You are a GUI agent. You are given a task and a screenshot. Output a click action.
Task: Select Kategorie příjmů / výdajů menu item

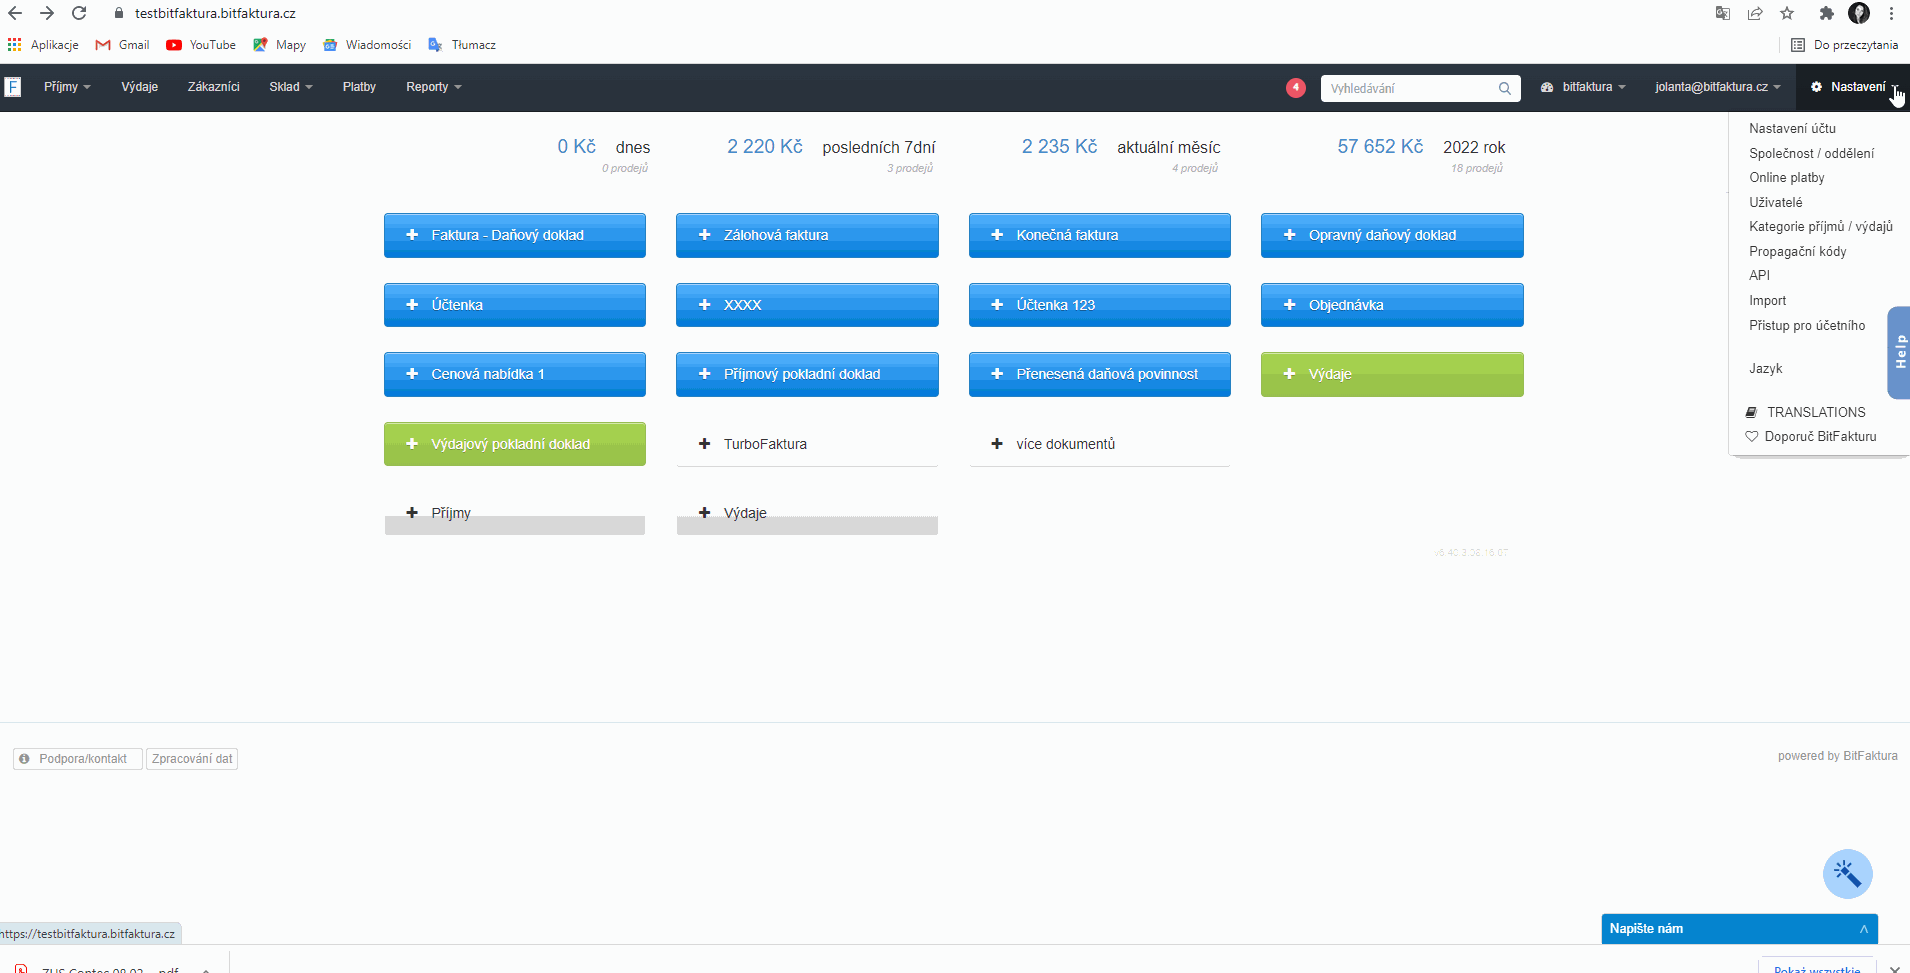pyautogui.click(x=1820, y=227)
